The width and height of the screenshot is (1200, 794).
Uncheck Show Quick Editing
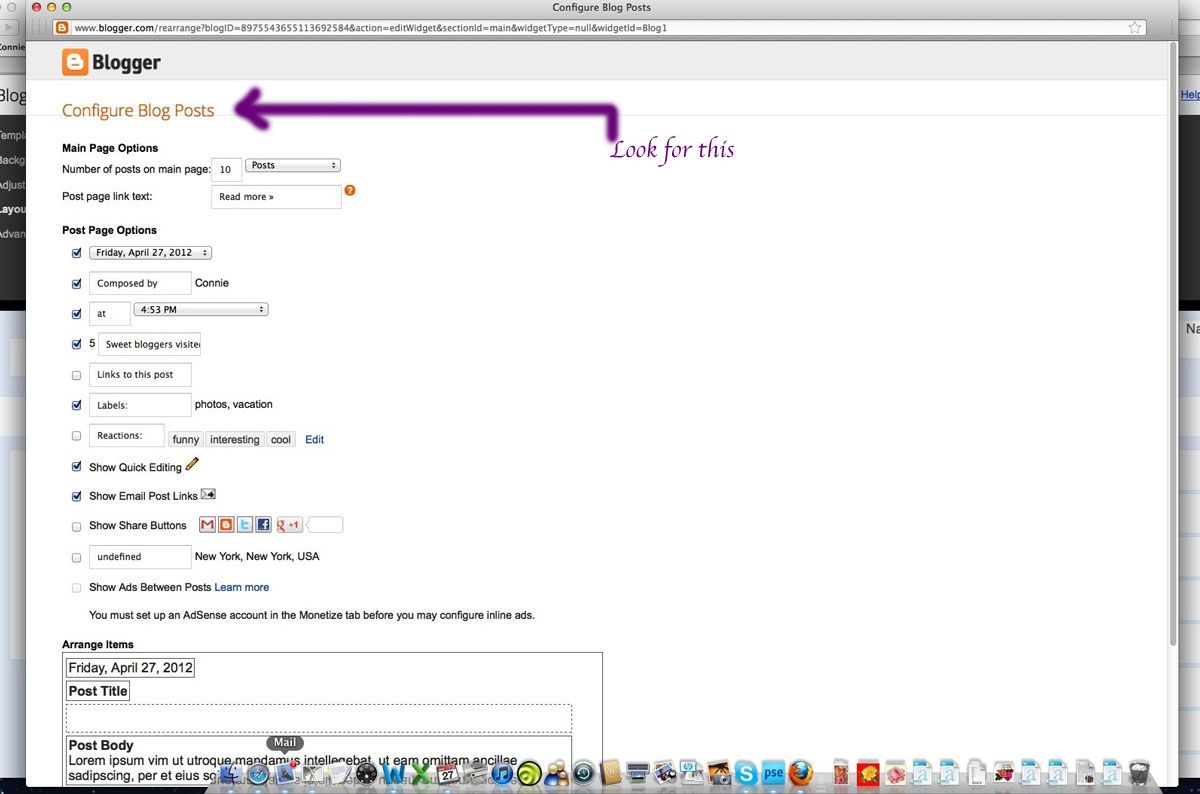[x=77, y=466]
